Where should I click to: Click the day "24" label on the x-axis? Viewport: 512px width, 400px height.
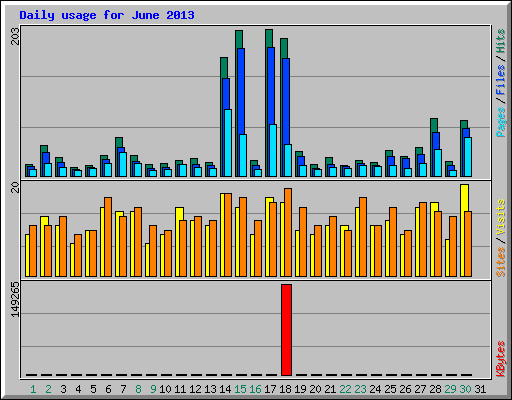tap(375, 389)
